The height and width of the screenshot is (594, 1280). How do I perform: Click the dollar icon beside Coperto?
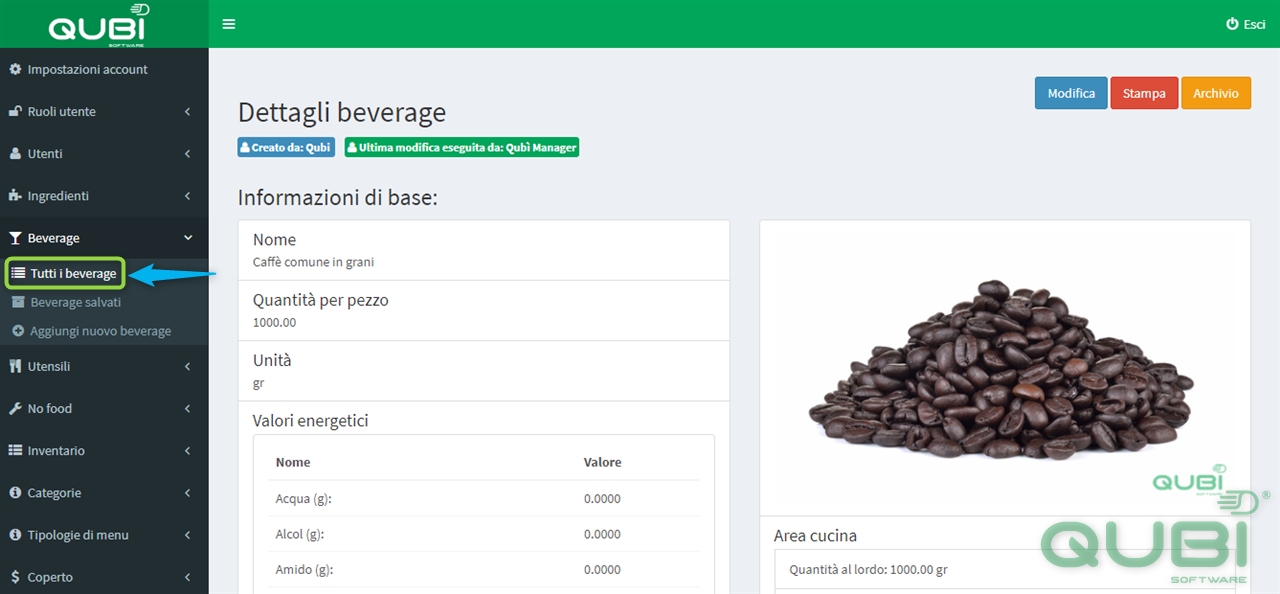point(15,577)
